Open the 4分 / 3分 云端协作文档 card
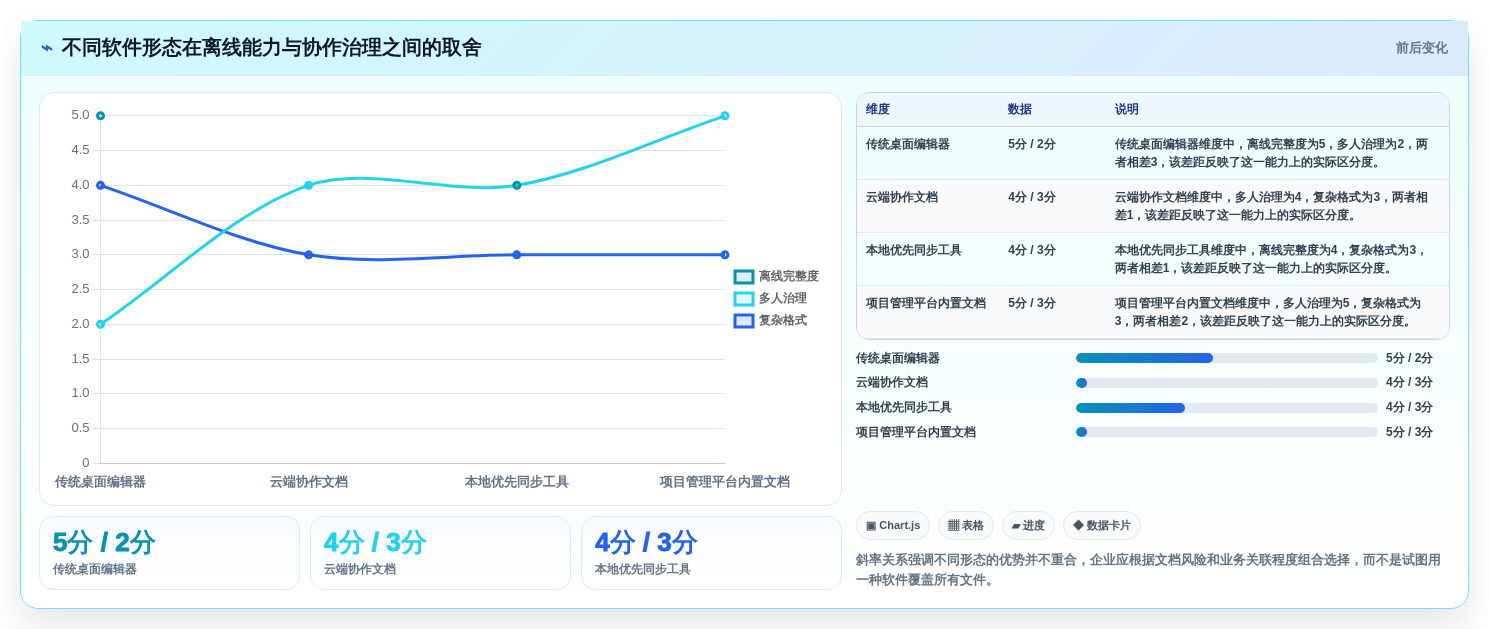This screenshot has height=629, width=1489. coord(440,553)
